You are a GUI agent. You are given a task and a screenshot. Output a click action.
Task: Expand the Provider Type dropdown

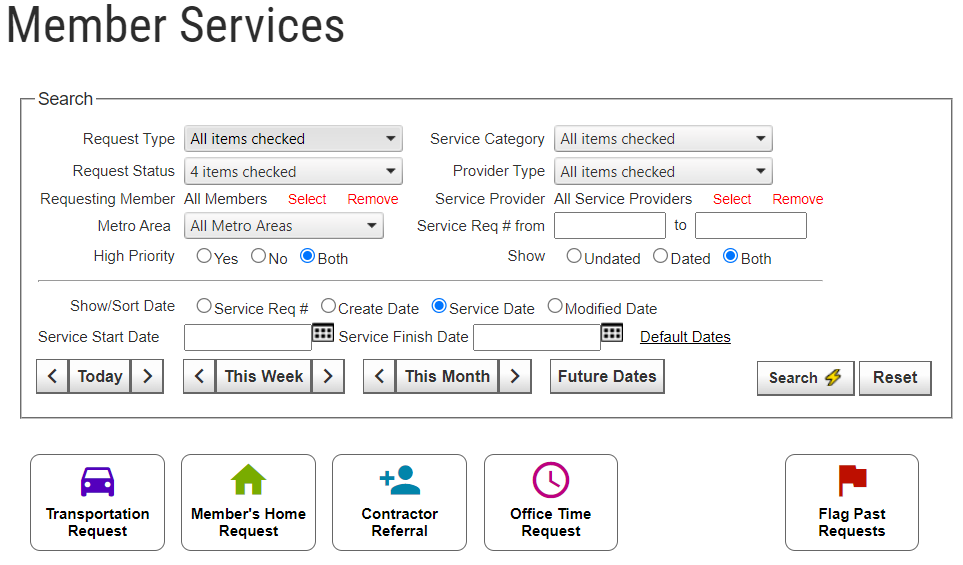coord(663,171)
